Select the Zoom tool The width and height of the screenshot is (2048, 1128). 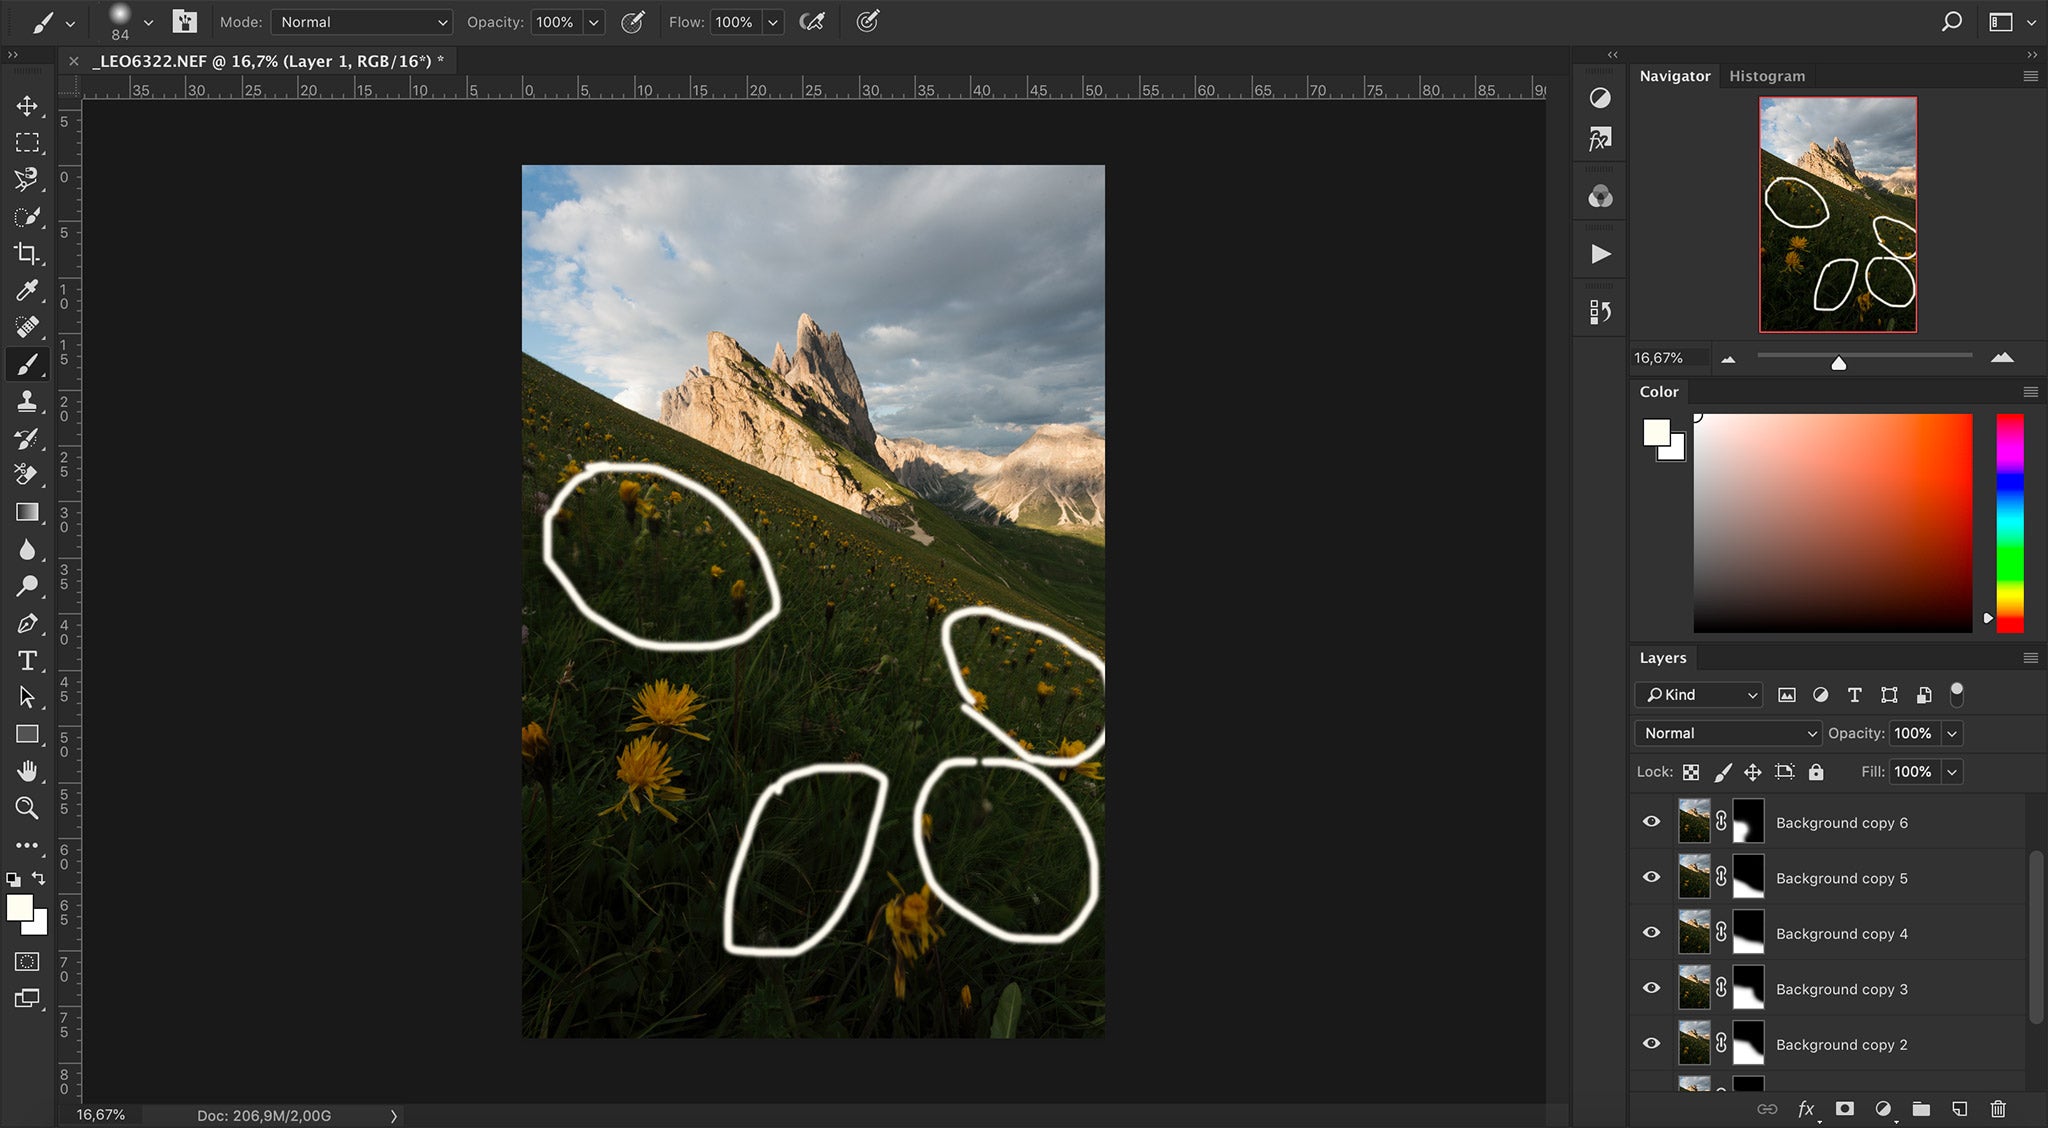tap(27, 807)
